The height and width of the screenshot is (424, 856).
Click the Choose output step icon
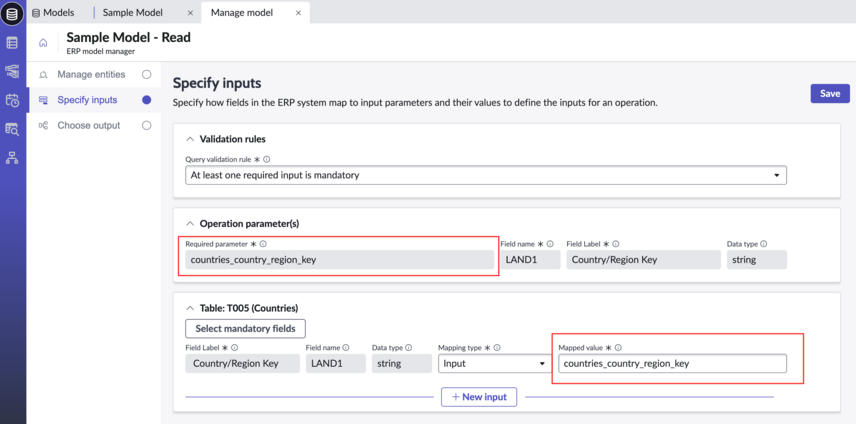coord(43,126)
